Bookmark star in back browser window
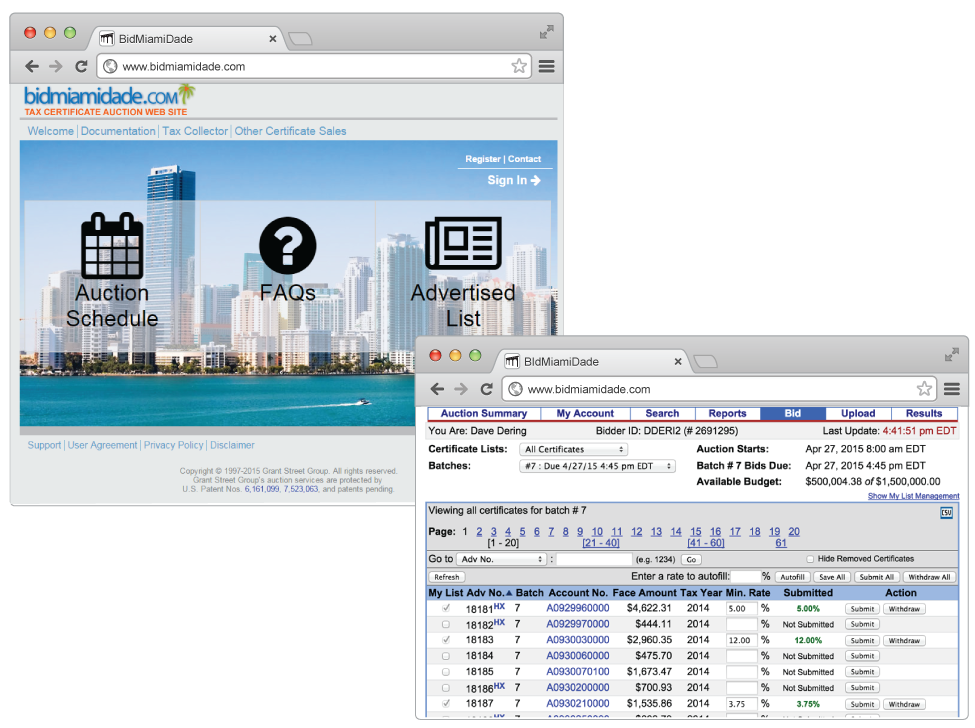 point(519,66)
